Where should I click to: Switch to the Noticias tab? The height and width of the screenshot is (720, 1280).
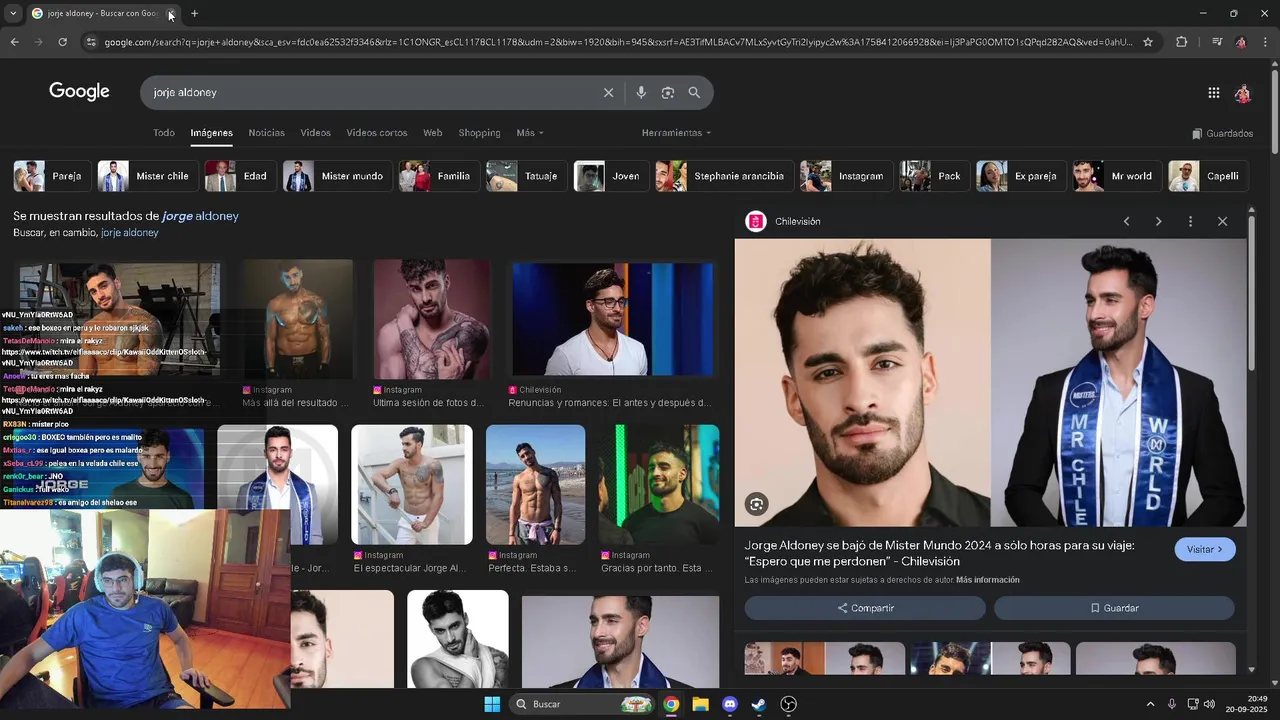[x=267, y=133]
